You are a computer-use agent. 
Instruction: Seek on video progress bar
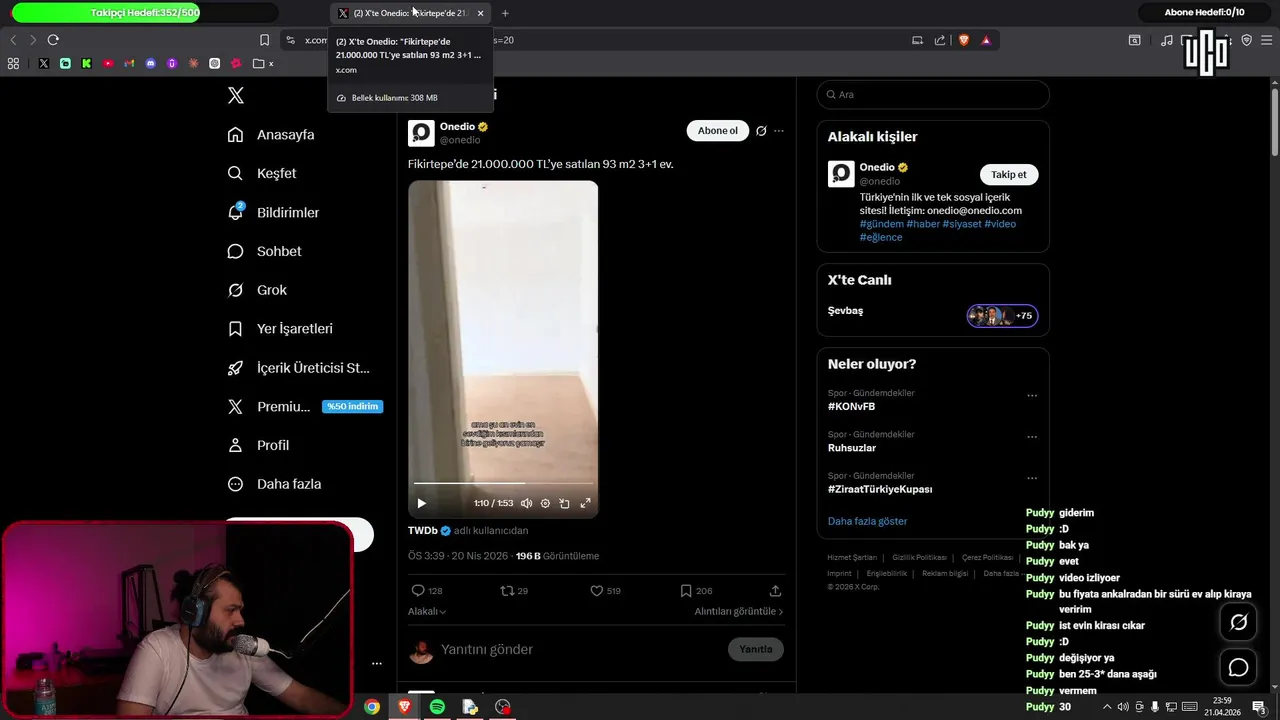503,484
